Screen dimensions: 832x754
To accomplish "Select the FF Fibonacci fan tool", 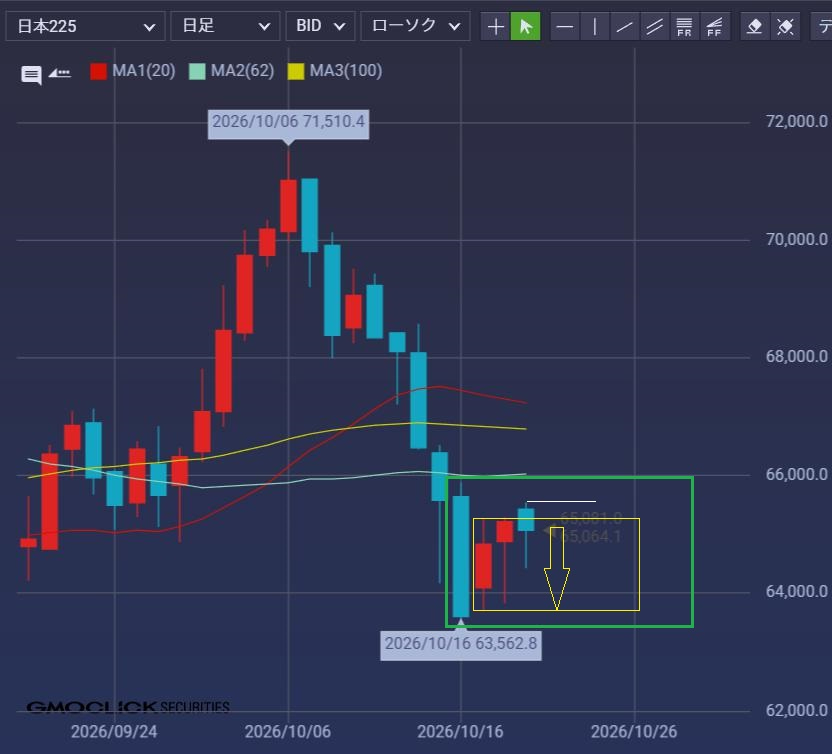I will click(714, 26).
